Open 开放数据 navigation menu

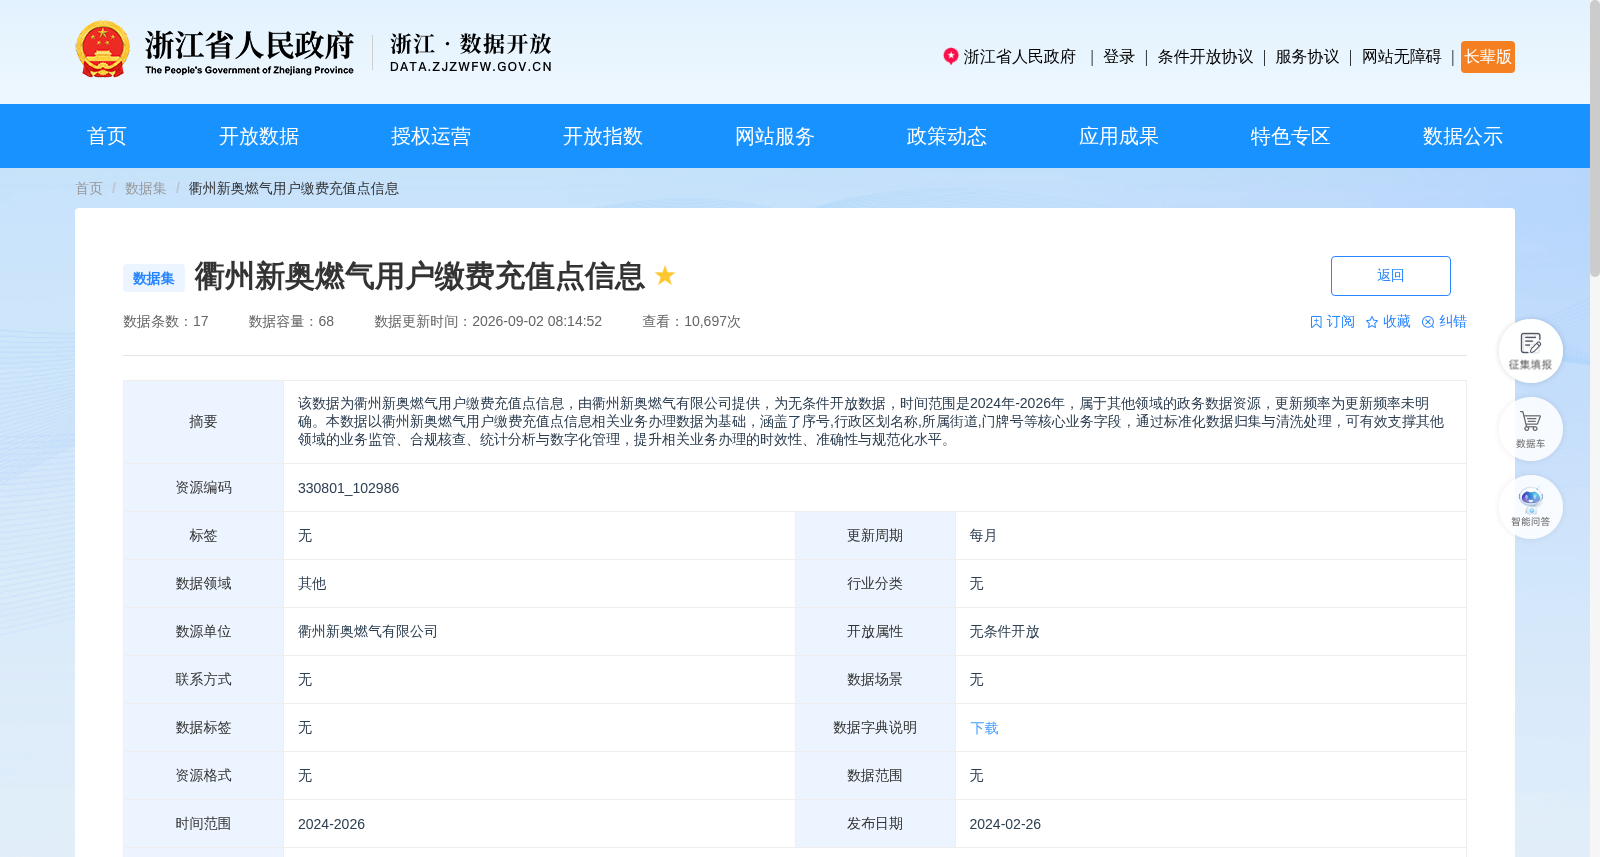pyautogui.click(x=259, y=136)
